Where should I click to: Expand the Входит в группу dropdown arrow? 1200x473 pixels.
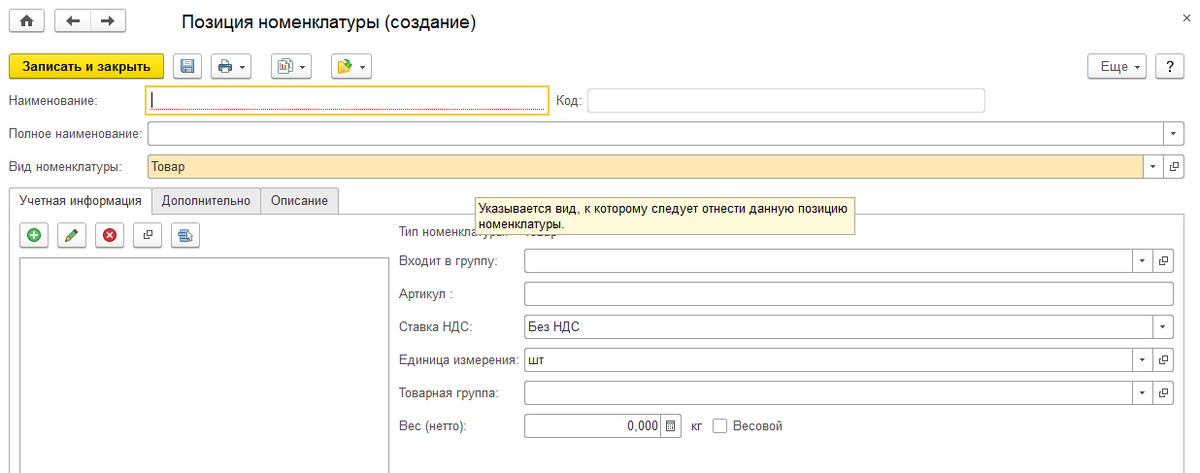point(1143,261)
